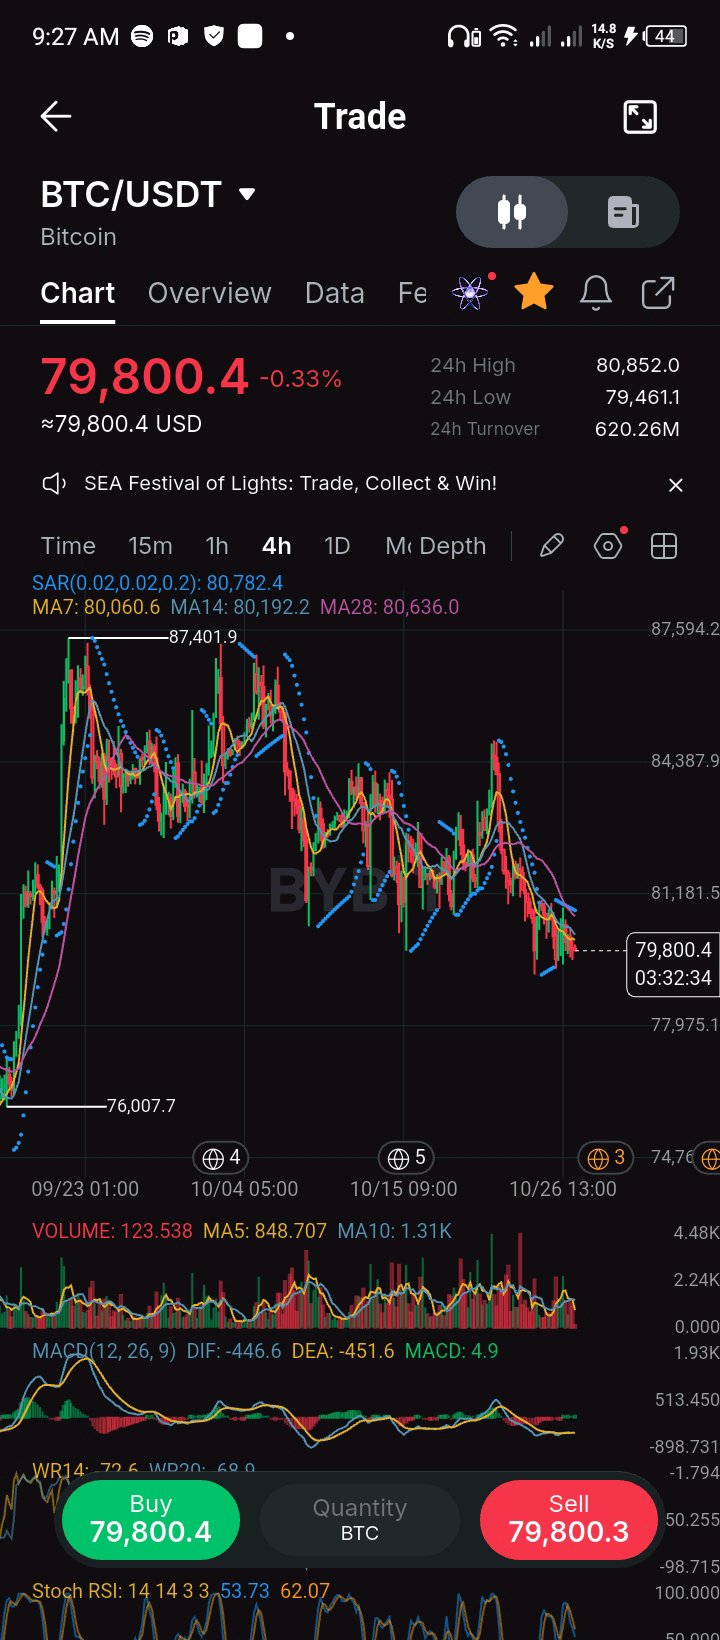Tap the 87,401.9 high price label
The width and height of the screenshot is (720, 1640).
pos(203,637)
